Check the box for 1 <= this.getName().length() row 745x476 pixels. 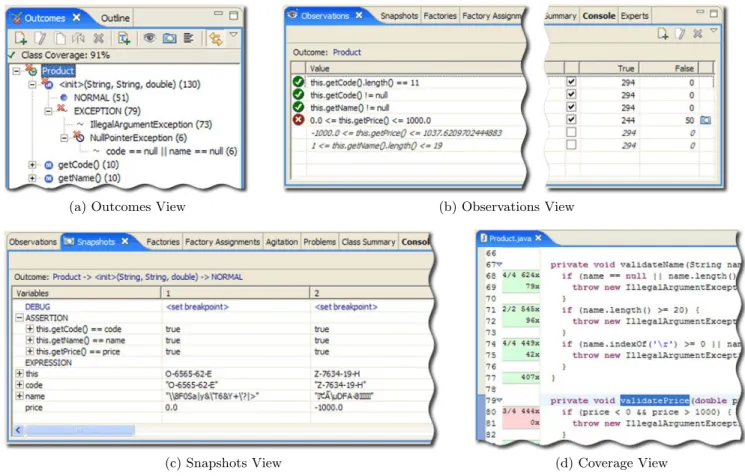[x=571, y=144]
